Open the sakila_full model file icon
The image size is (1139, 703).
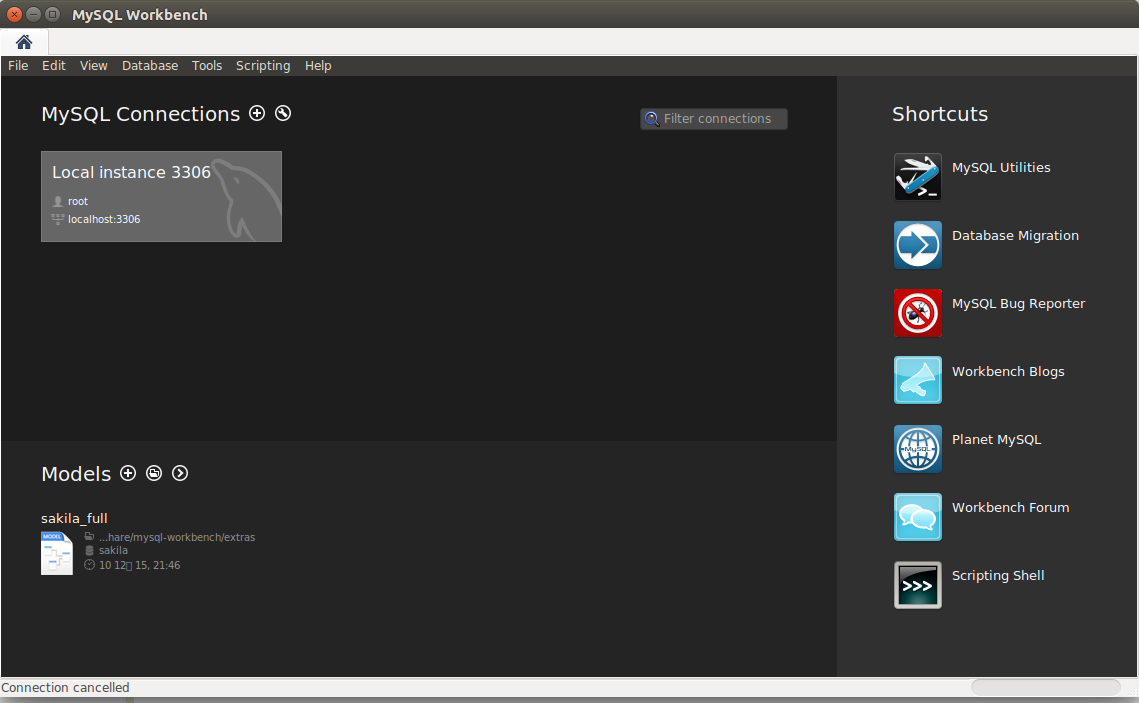tap(57, 553)
